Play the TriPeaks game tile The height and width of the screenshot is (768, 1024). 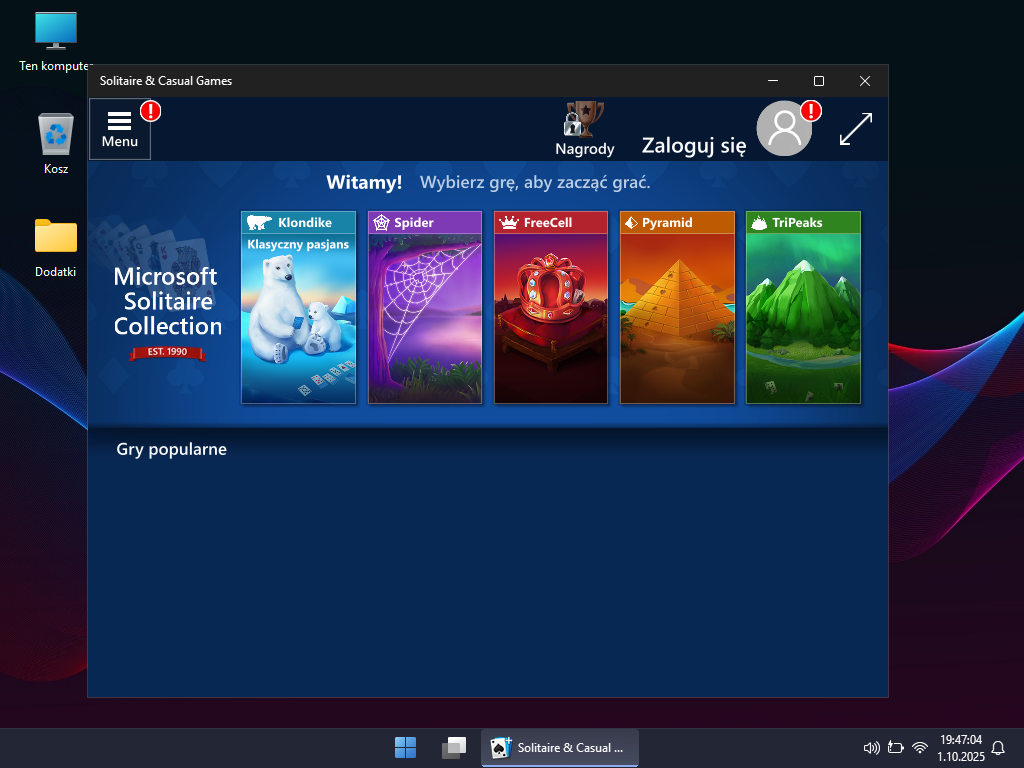point(803,308)
